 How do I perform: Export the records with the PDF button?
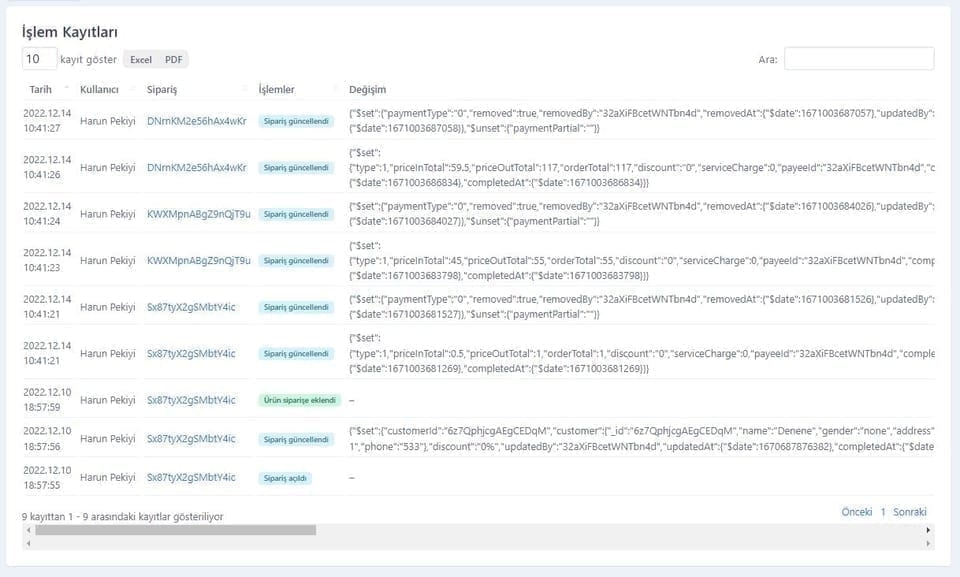[173, 59]
